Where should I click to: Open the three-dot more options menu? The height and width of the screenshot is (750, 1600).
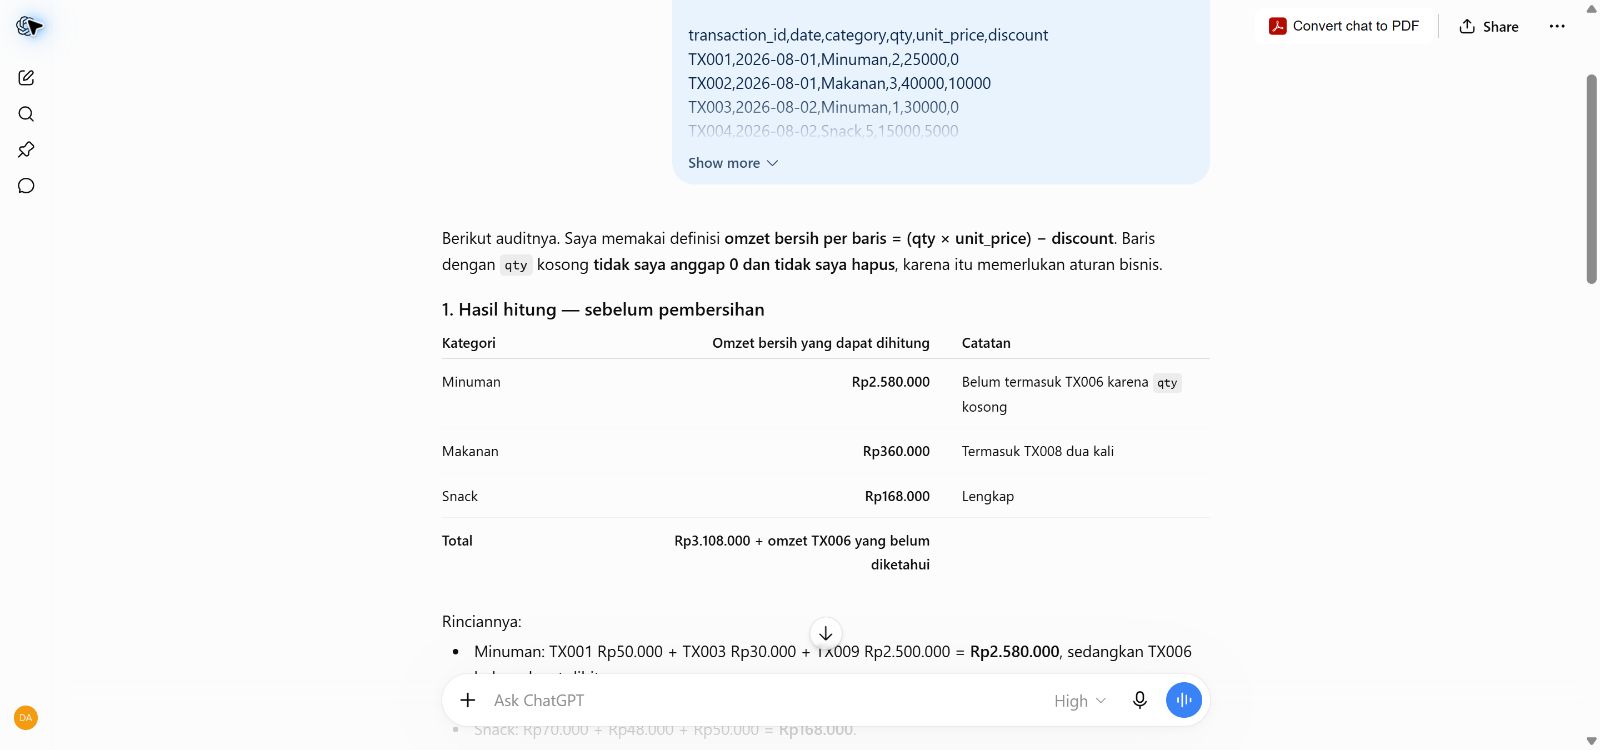click(x=1557, y=26)
